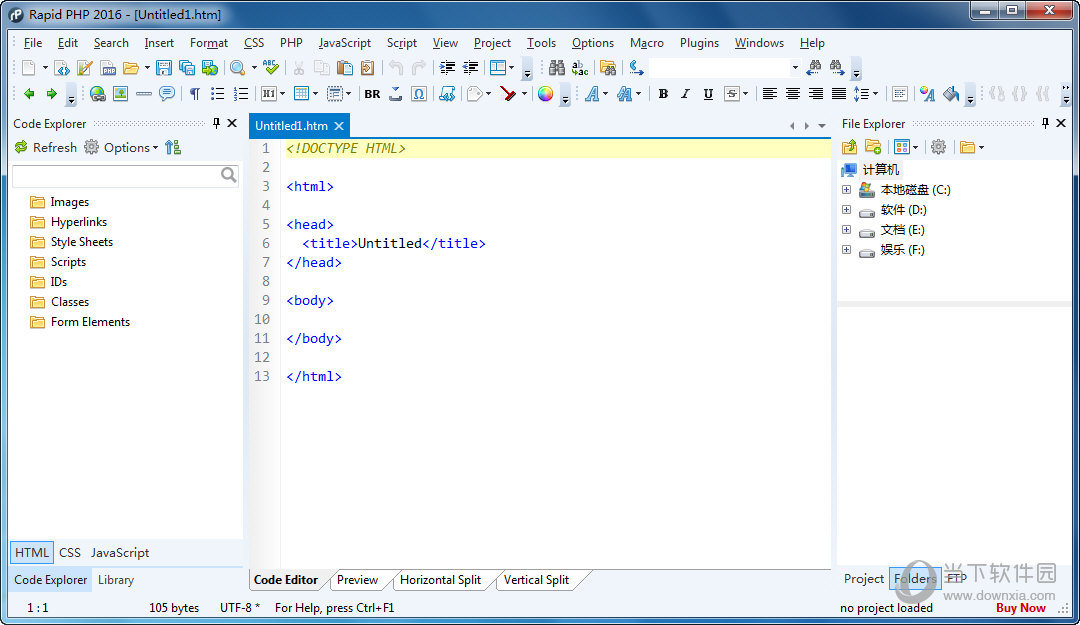Click the Find binoculars icon
This screenshot has height=625, width=1080.
point(557,68)
